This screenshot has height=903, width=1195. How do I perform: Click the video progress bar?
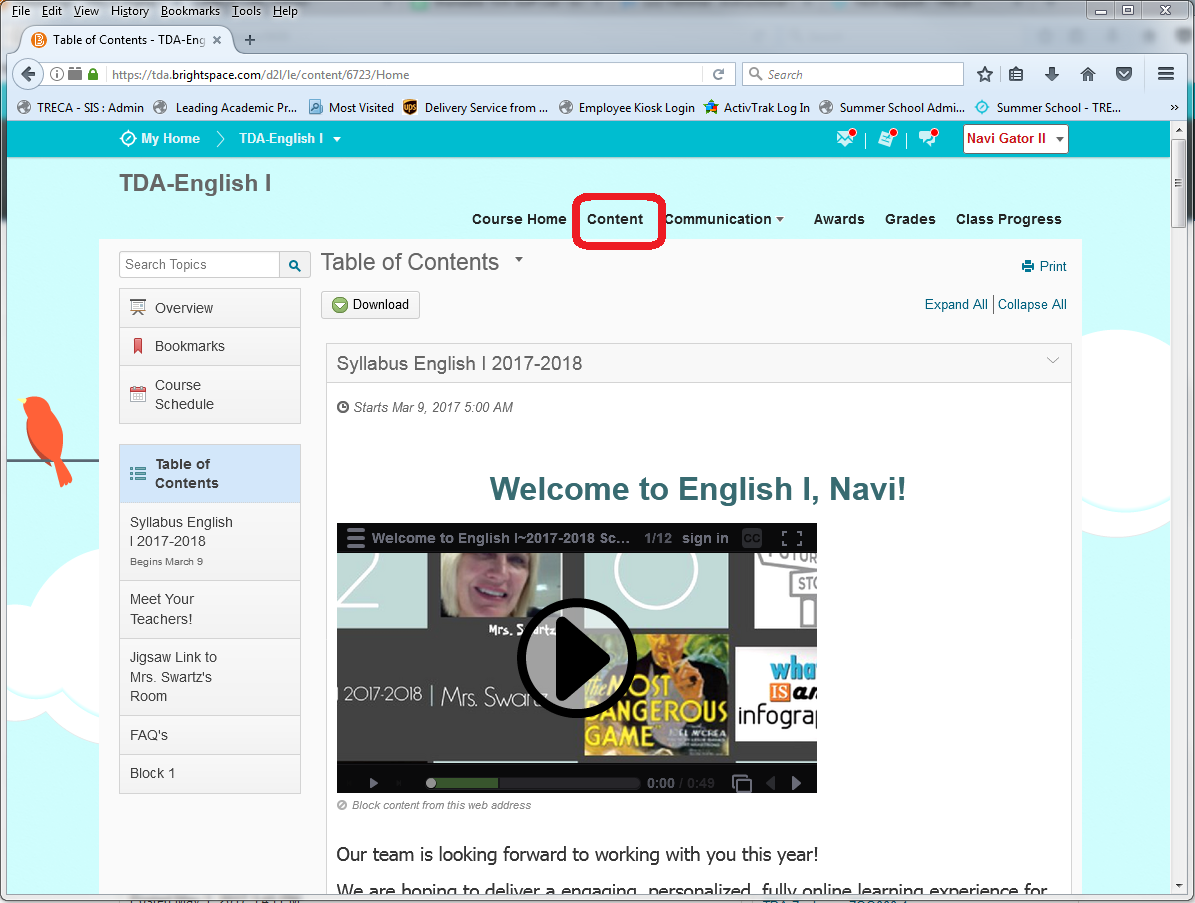(x=533, y=783)
